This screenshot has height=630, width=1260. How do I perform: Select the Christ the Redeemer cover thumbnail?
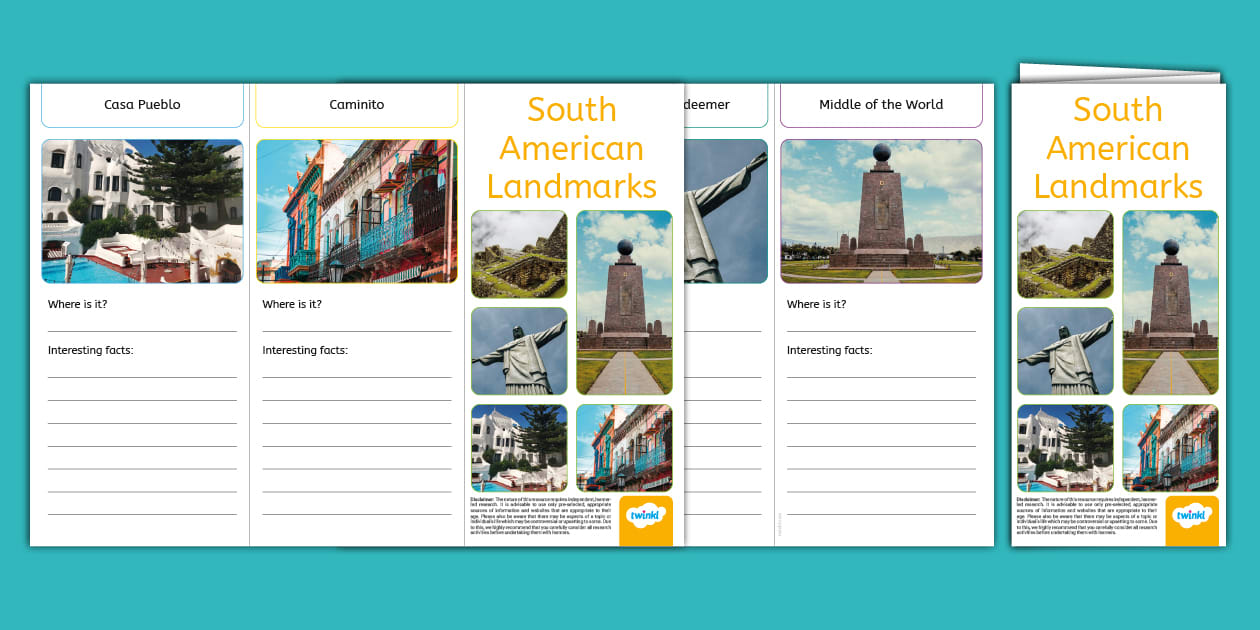(x=1065, y=350)
